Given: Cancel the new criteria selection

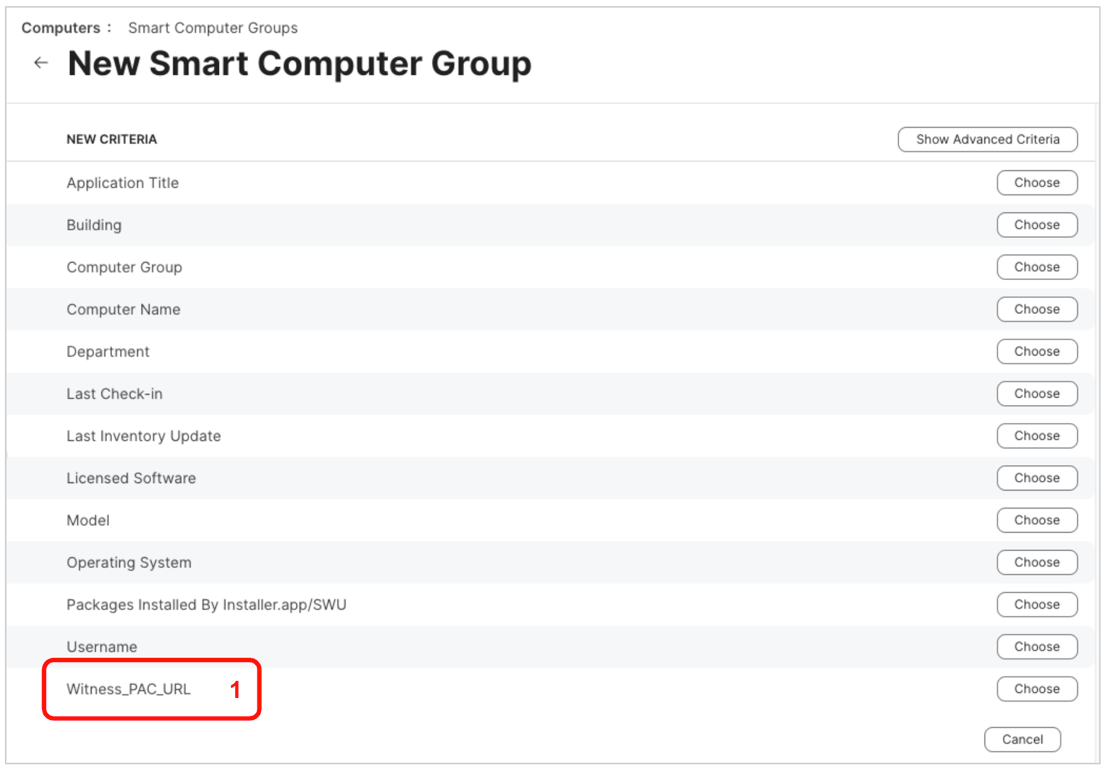Looking at the screenshot, I should coord(1022,740).
